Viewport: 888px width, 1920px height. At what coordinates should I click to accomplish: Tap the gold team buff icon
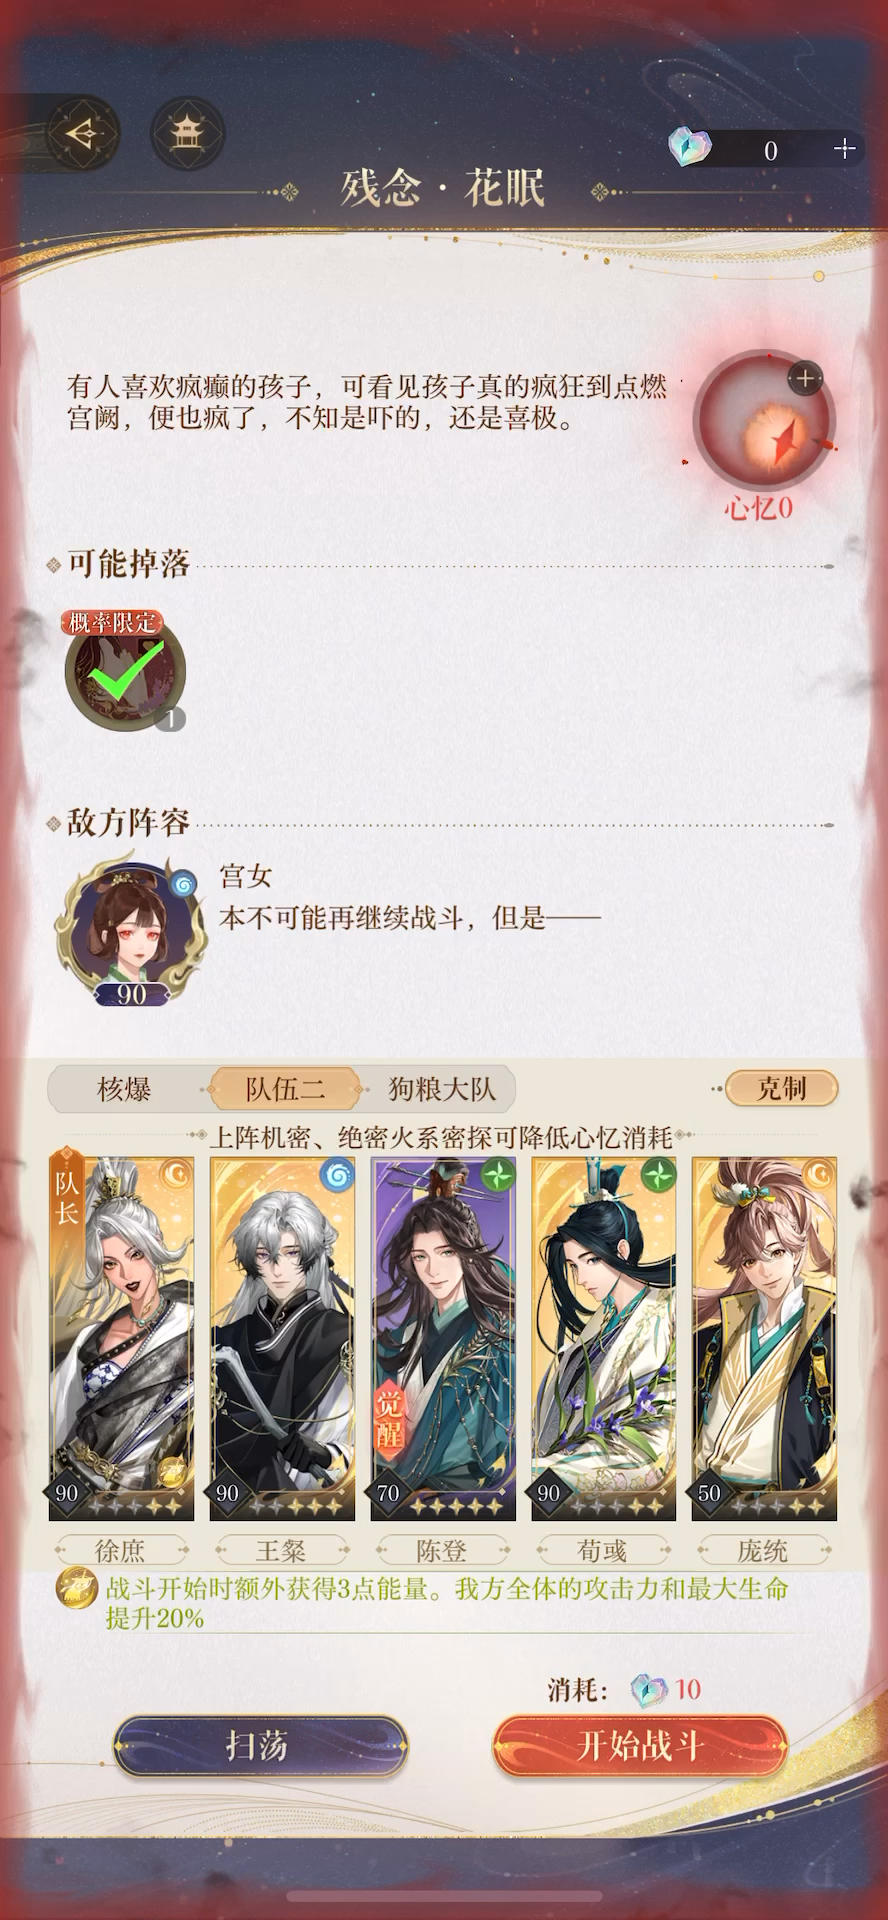tap(76, 1588)
